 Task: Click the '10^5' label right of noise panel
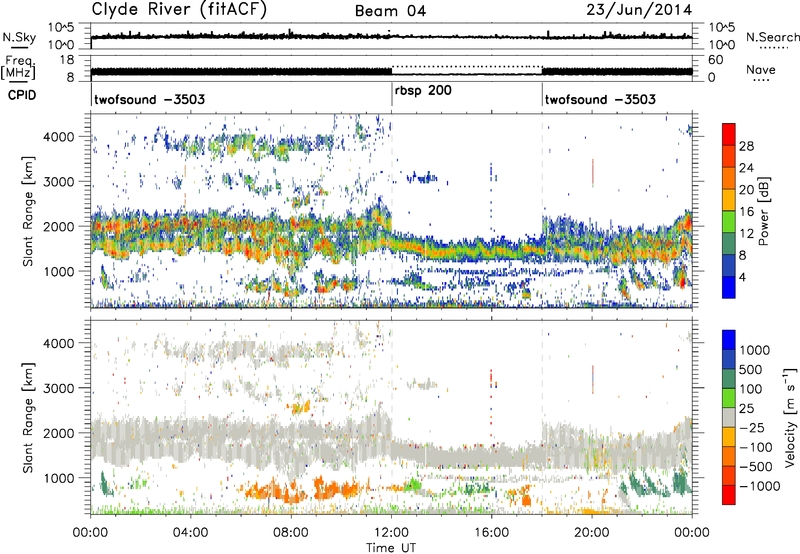[722, 27]
